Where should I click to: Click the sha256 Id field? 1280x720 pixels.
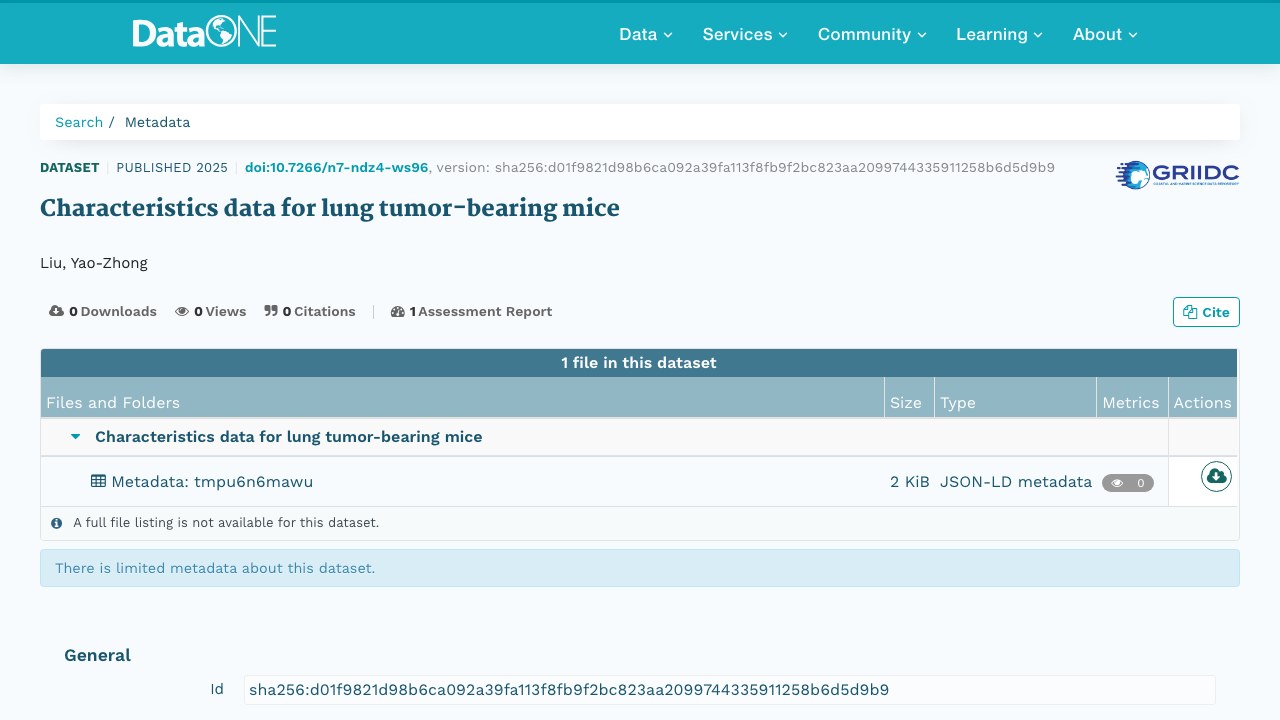(x=729, y=690)
